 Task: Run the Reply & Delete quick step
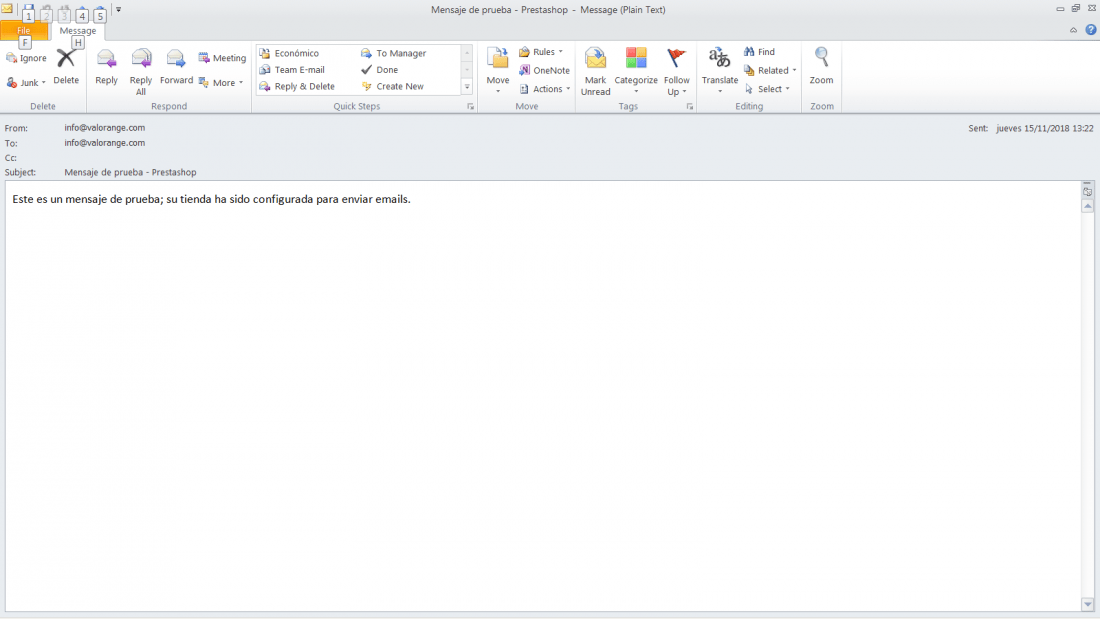[297, 86]
